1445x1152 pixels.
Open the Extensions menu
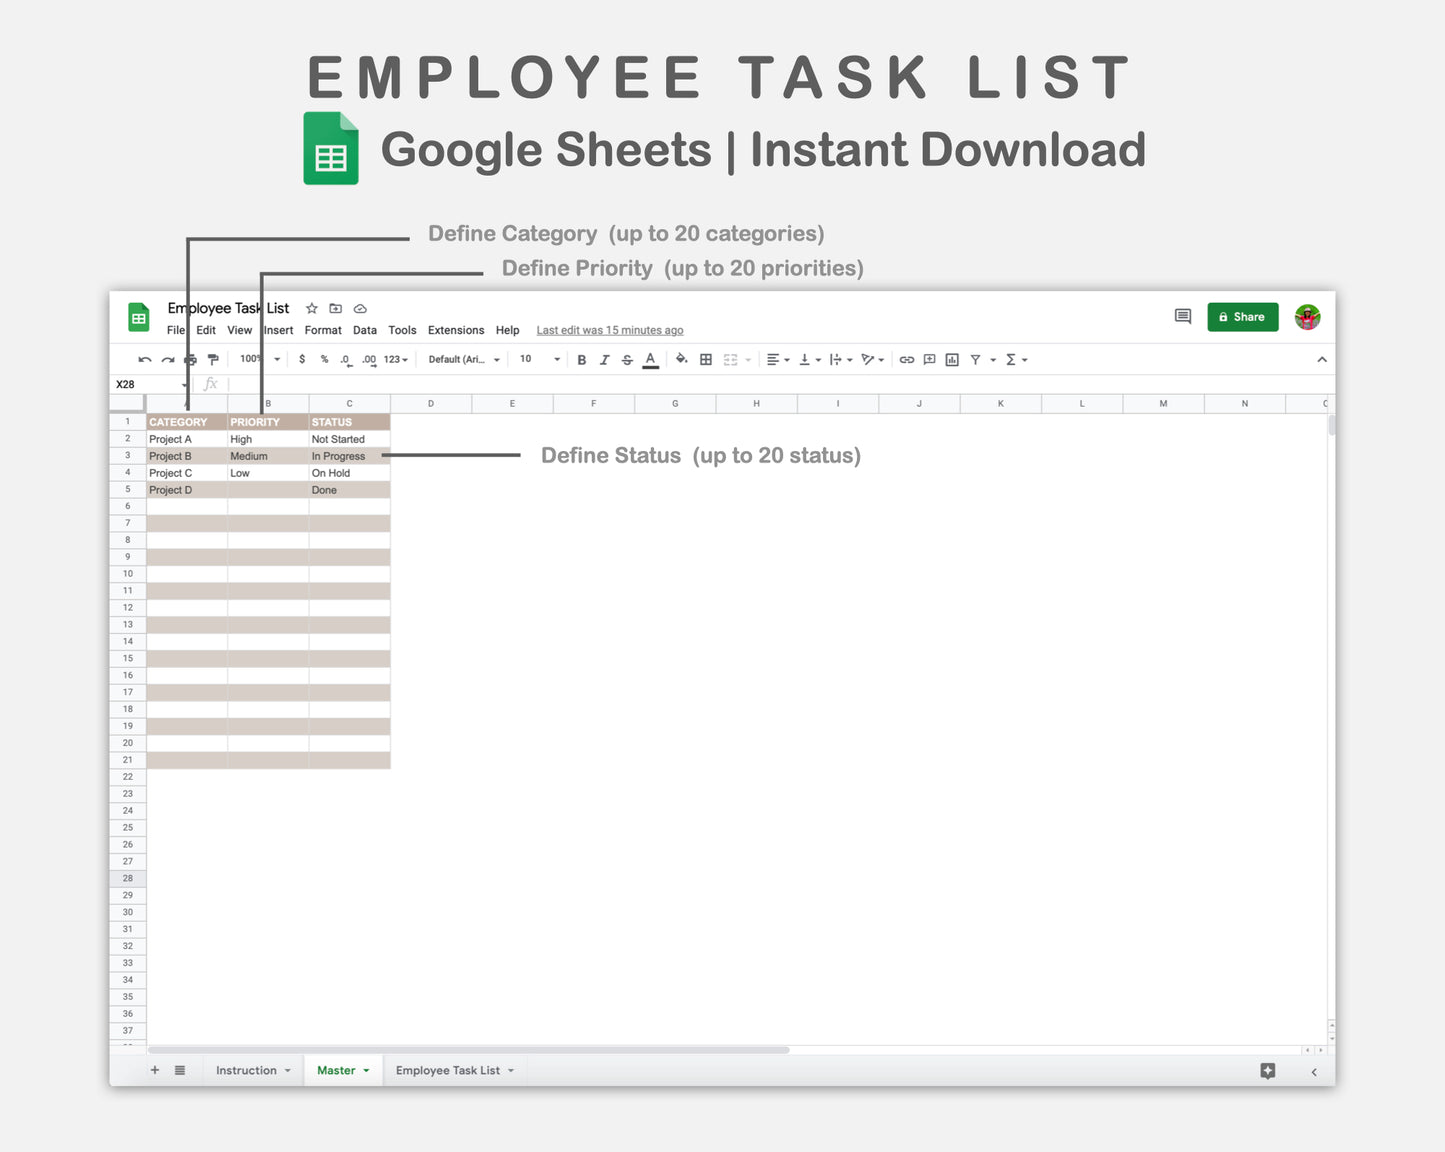point(456,331)
